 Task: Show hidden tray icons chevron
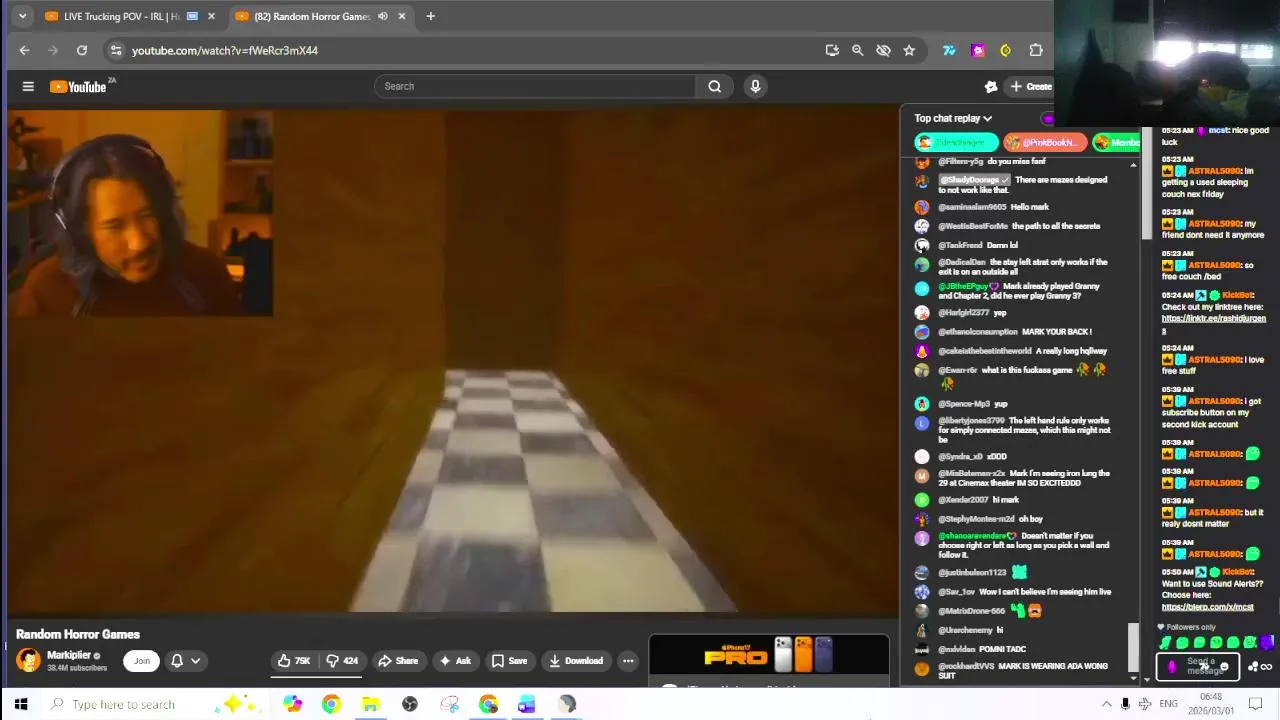point(1106,704)
